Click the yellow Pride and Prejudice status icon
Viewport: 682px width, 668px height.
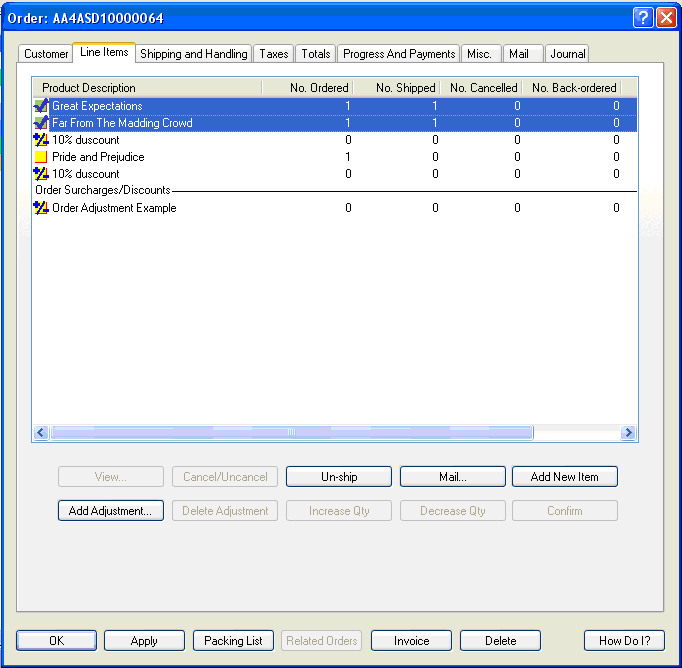(x=41, y=157)
